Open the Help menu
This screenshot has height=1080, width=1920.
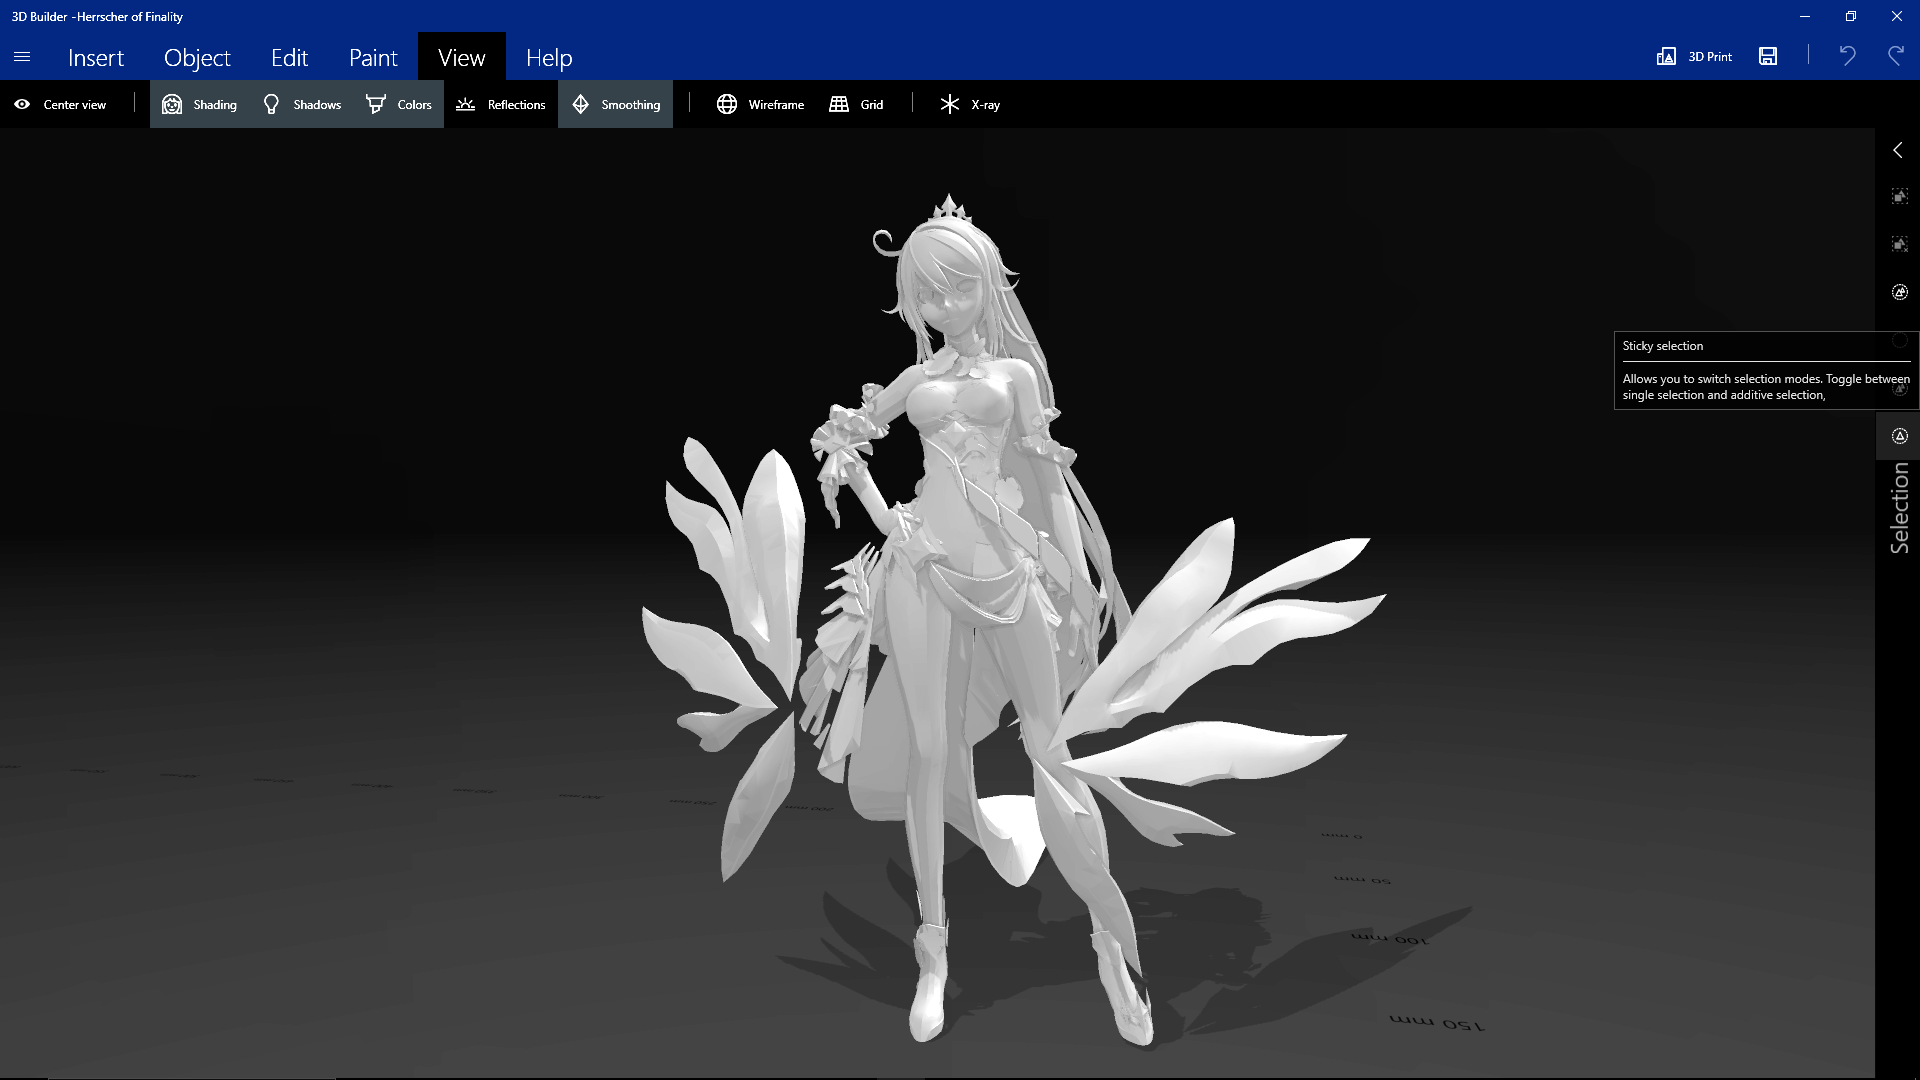[x=548, y=57]
